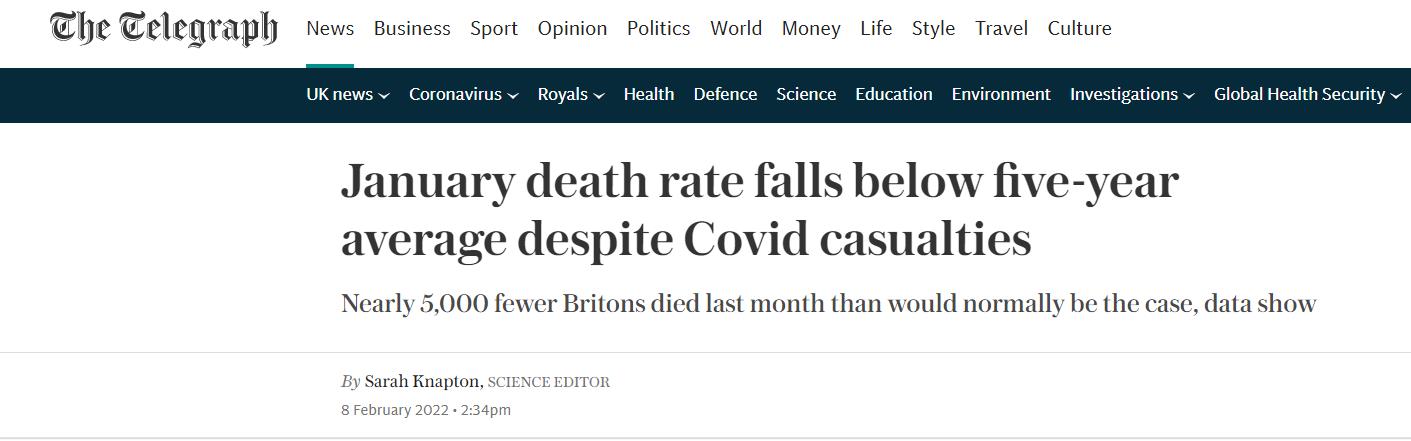Screen dimensions: 1411x441
Task: Go to the Defence subsection
Action: [725, 94]
